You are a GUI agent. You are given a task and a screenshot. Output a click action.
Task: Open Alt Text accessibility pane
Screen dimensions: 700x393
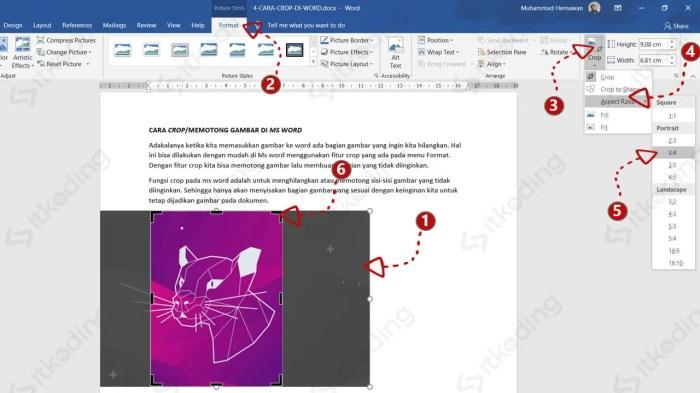pyautogui.click(x=396, y=53)
